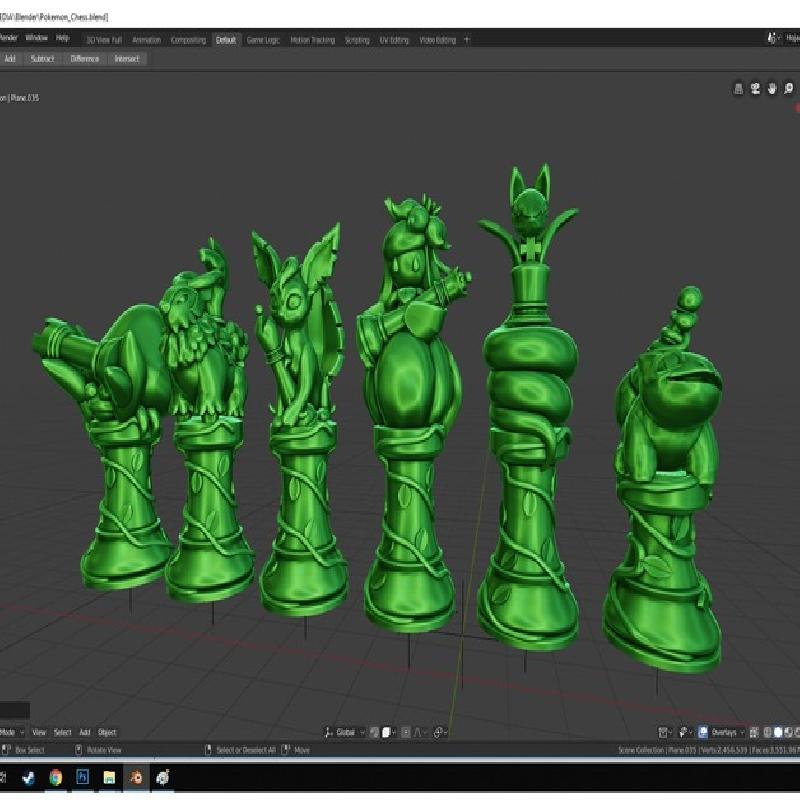The image size is (800, 800).
Task: Open the Window menu in top bar
Action: 36,38
